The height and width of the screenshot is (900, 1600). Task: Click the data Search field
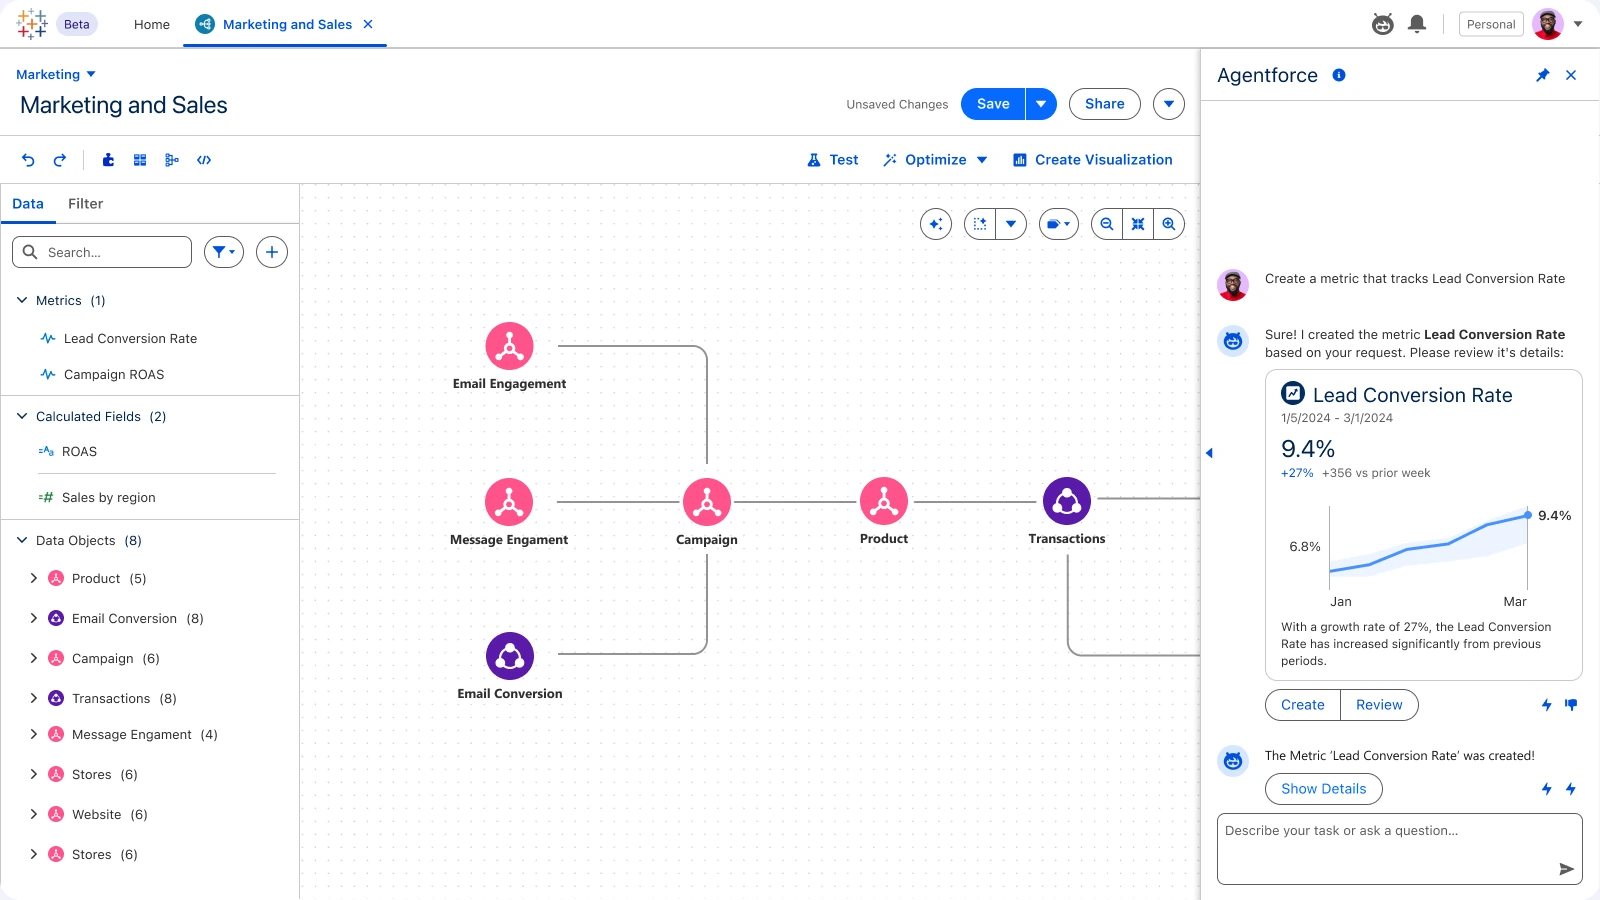click(x=102, y=252)
